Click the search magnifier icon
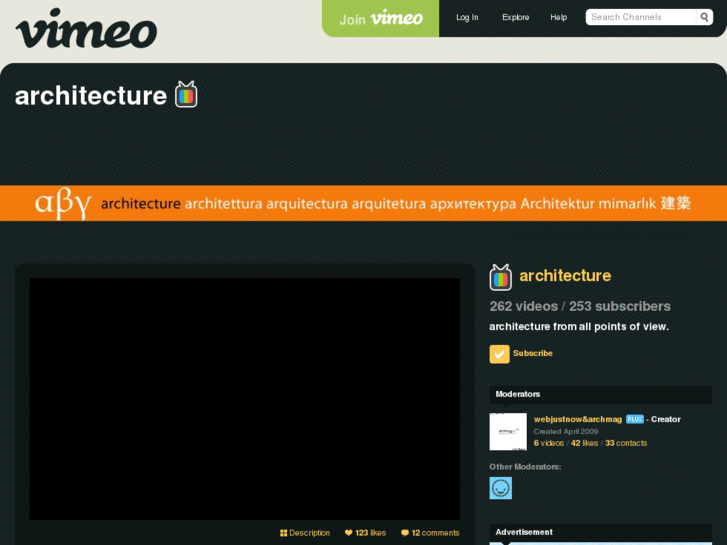727x545 pixels. tap(704, 17)
